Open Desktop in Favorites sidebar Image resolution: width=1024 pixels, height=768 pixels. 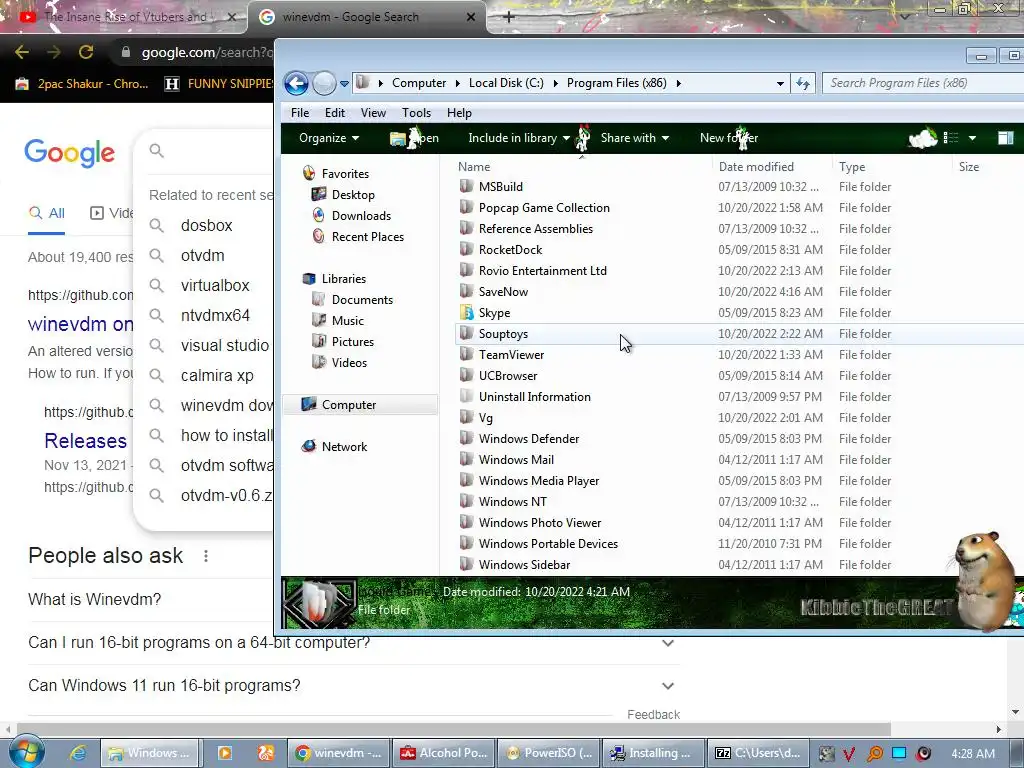point(353,195)
